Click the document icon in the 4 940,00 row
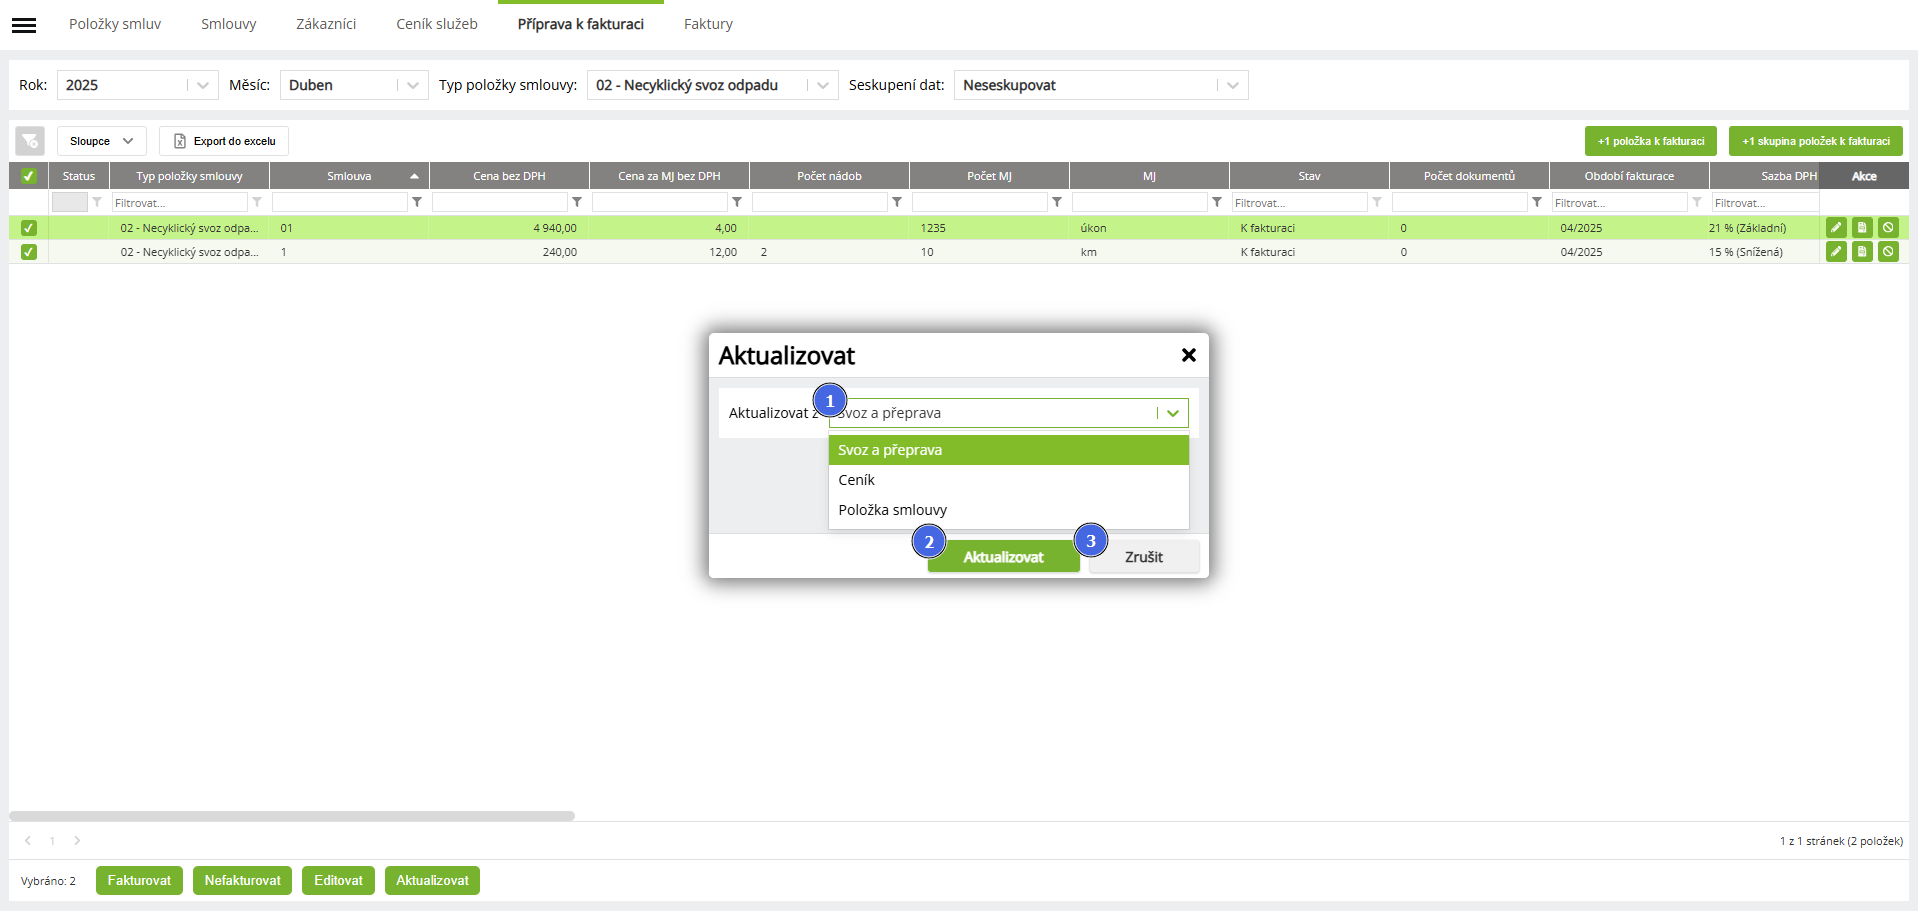The width and height of the screenshot is (1918, 911). click(1862, 228)
